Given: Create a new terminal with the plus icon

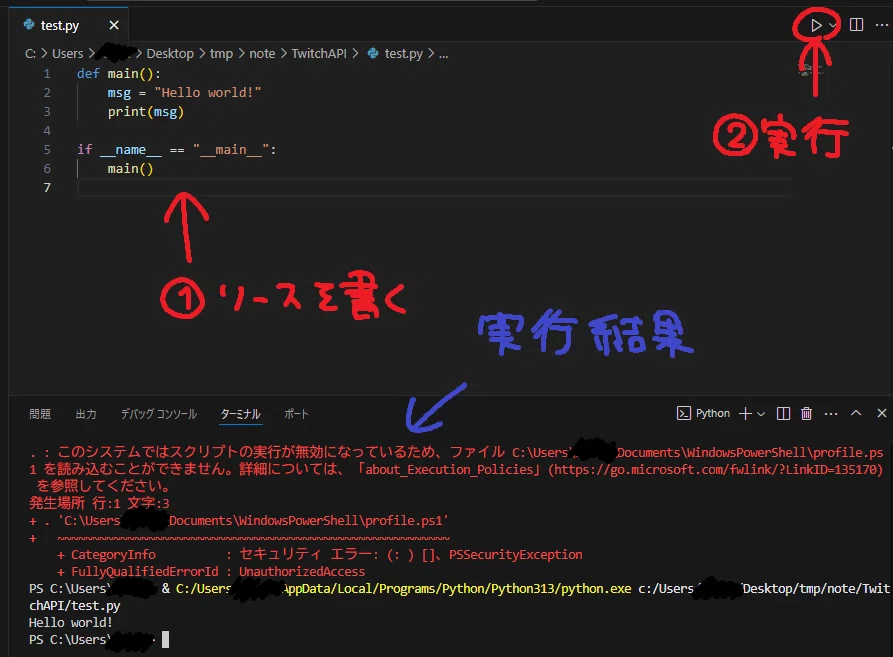Looking at the screenshot, I should pos(745,413).
